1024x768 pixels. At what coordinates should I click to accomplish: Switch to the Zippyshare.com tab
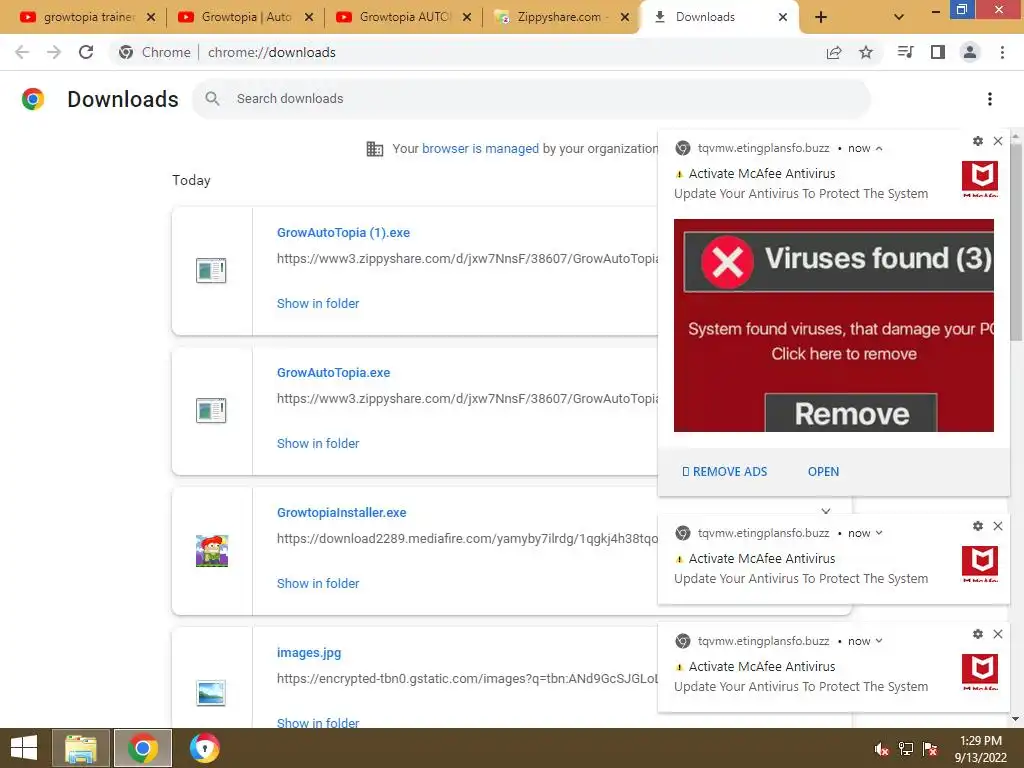[x=562, y=17]
